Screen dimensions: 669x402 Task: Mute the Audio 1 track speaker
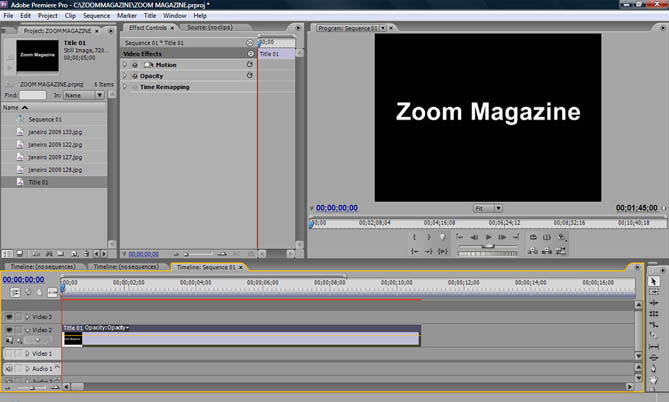(x=9, y=369)
